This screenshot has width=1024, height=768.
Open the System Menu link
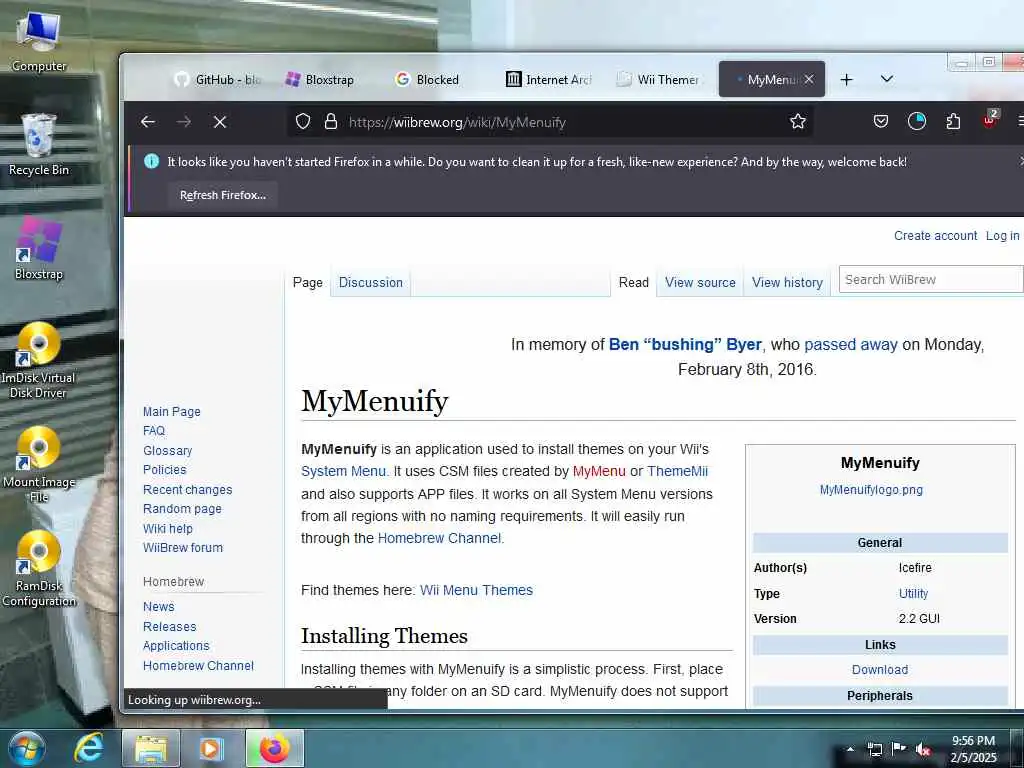[x=343, y=471]
